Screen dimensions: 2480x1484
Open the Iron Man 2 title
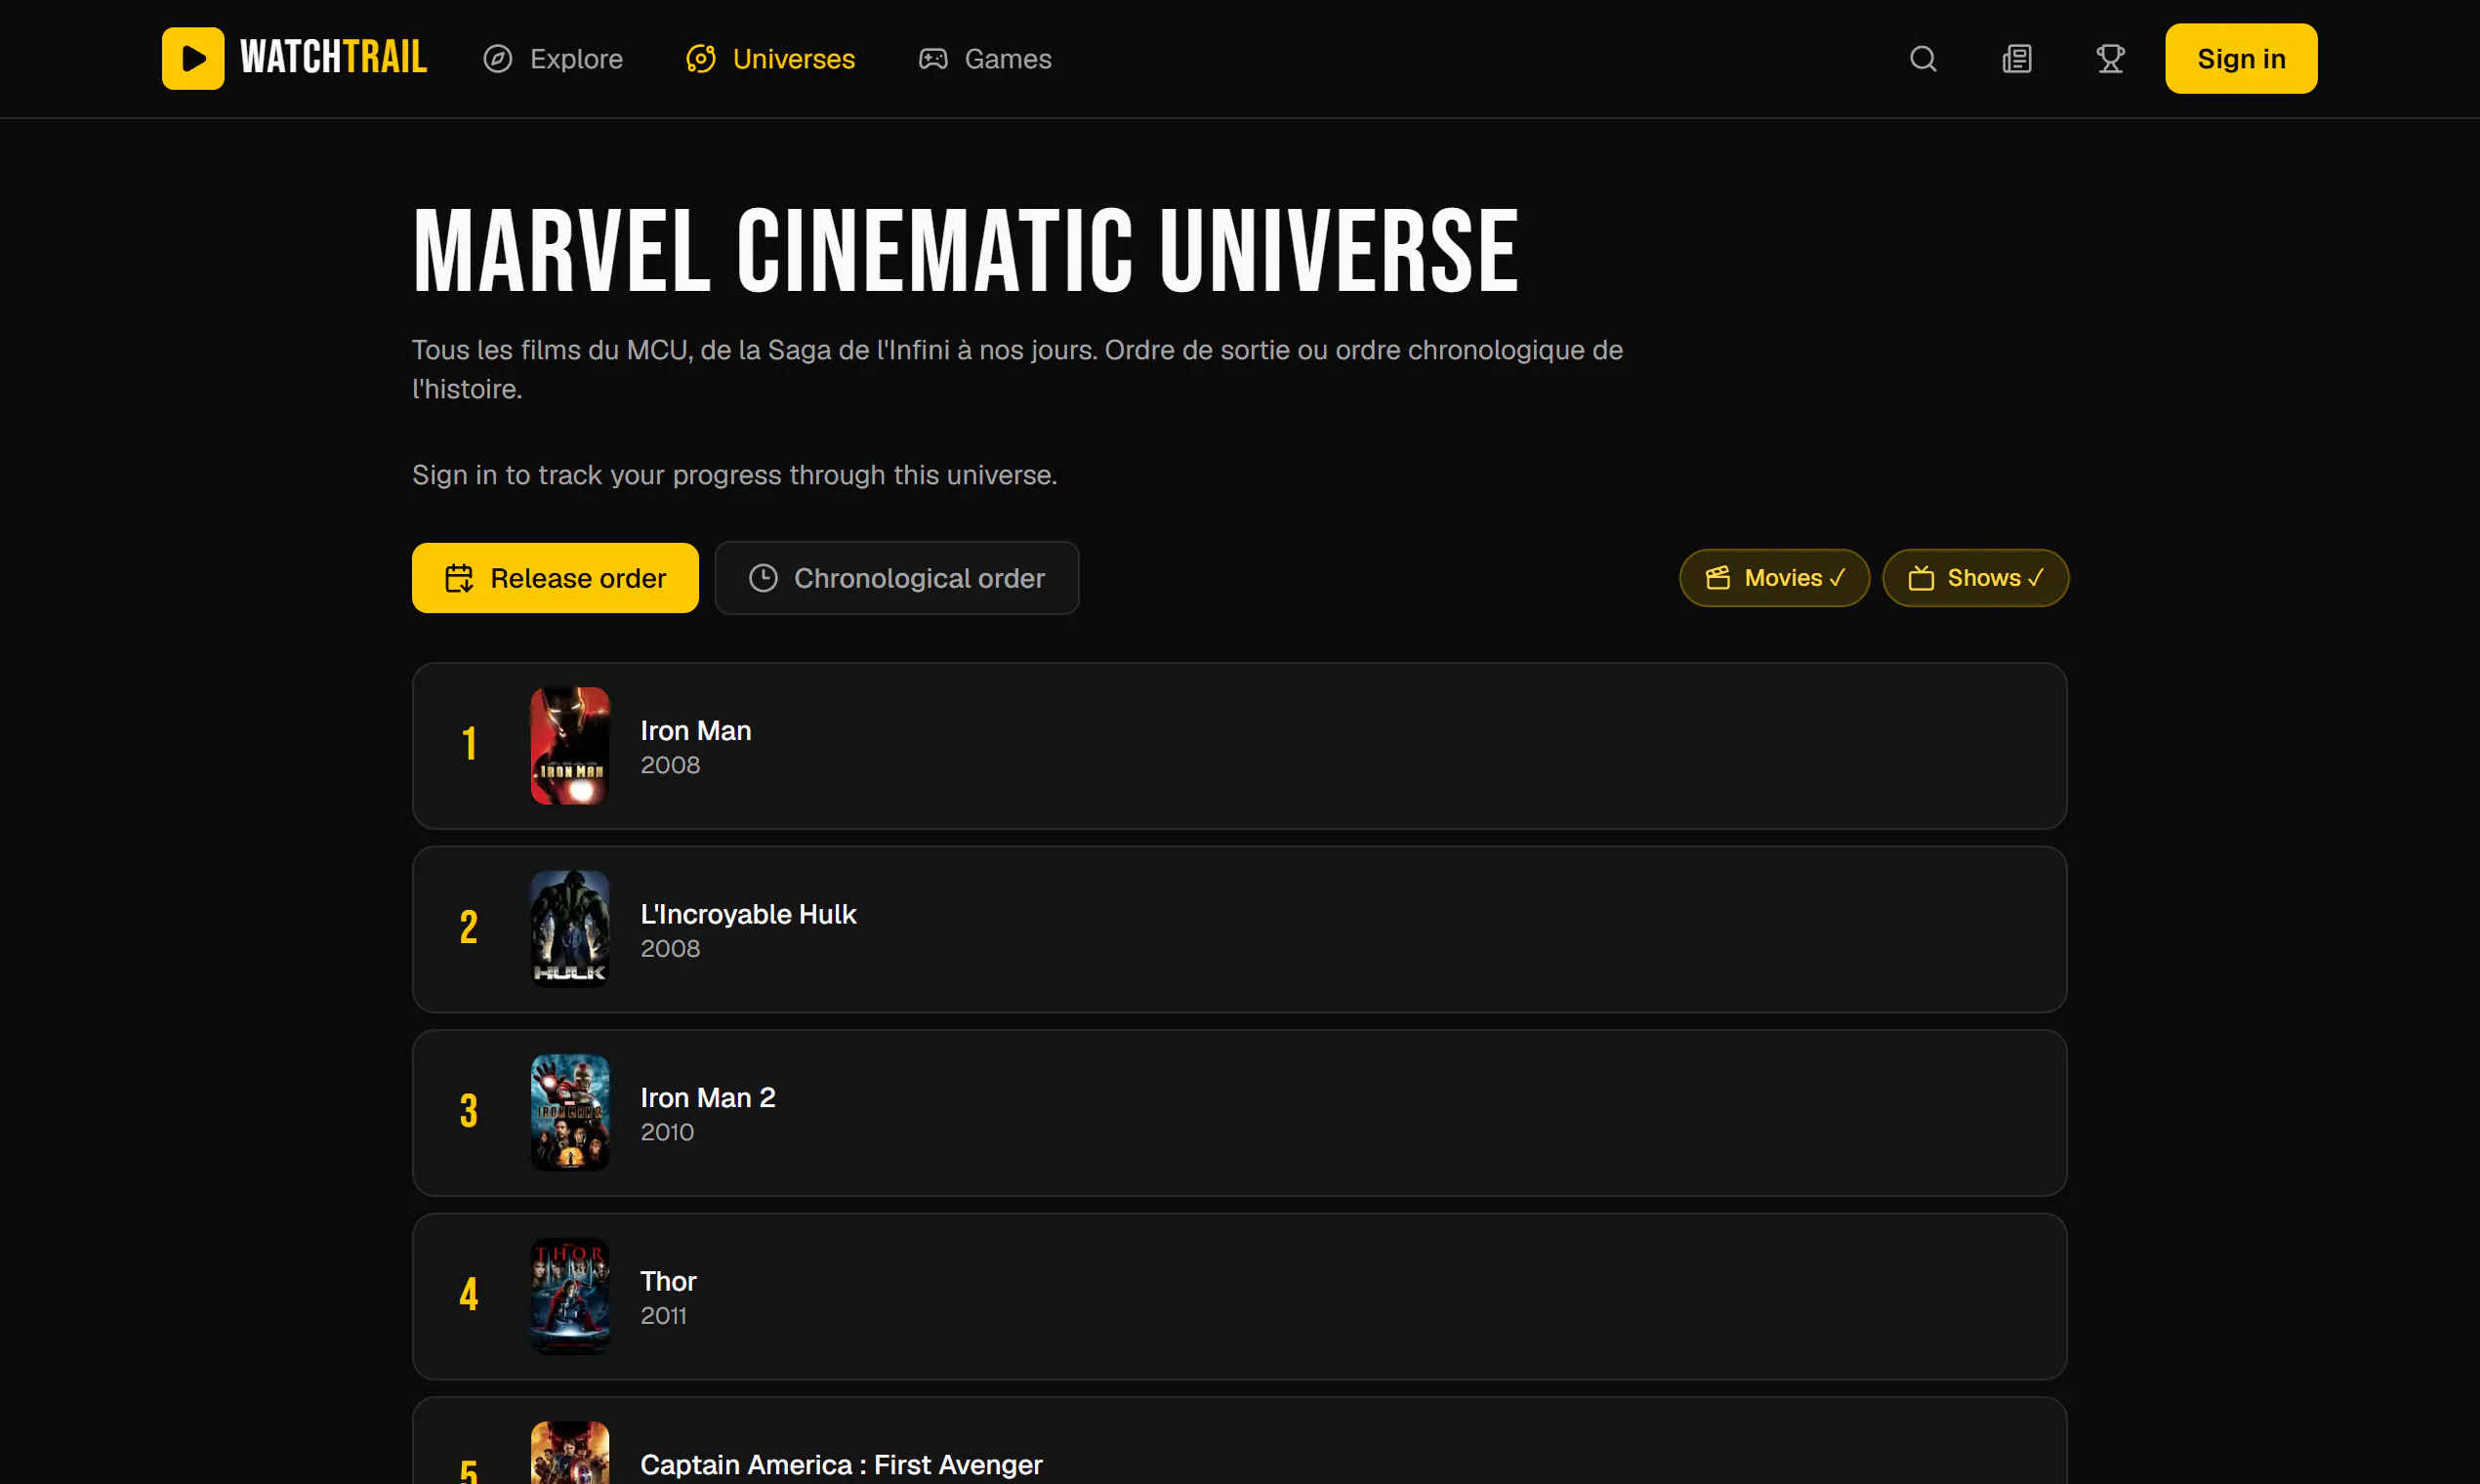point(708,1098)
